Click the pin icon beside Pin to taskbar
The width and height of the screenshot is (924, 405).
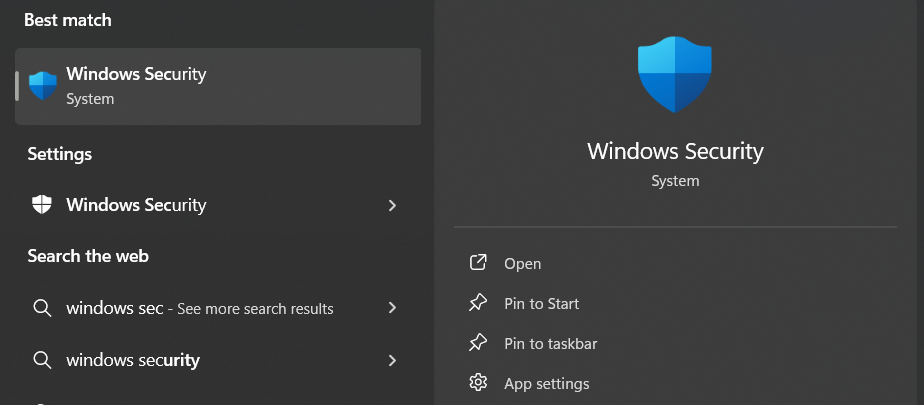[x=478, y=343]
